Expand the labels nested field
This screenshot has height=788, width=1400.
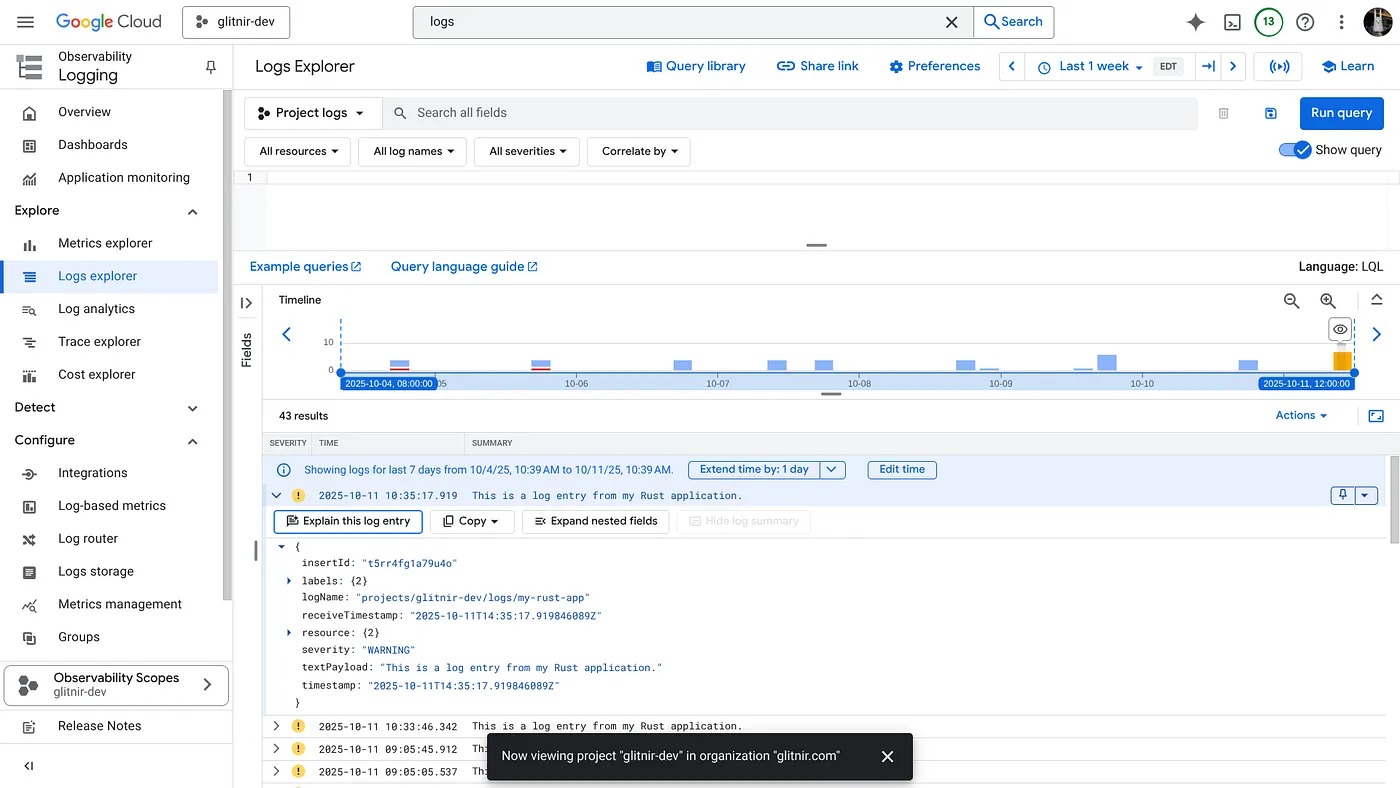tap(289, 581)
